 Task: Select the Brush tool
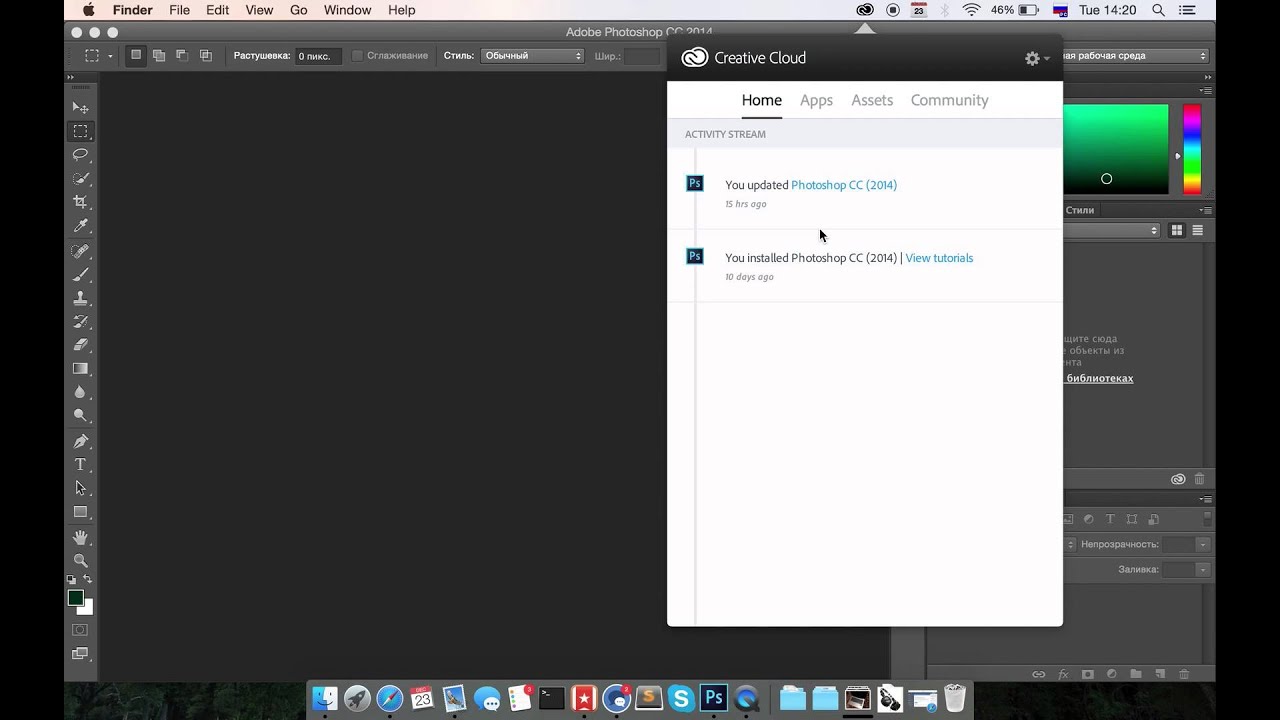[x=81, y=275]
